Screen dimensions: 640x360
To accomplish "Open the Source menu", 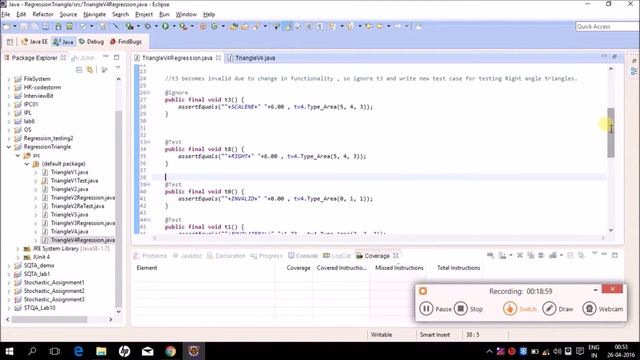I will tap(68, 14).
